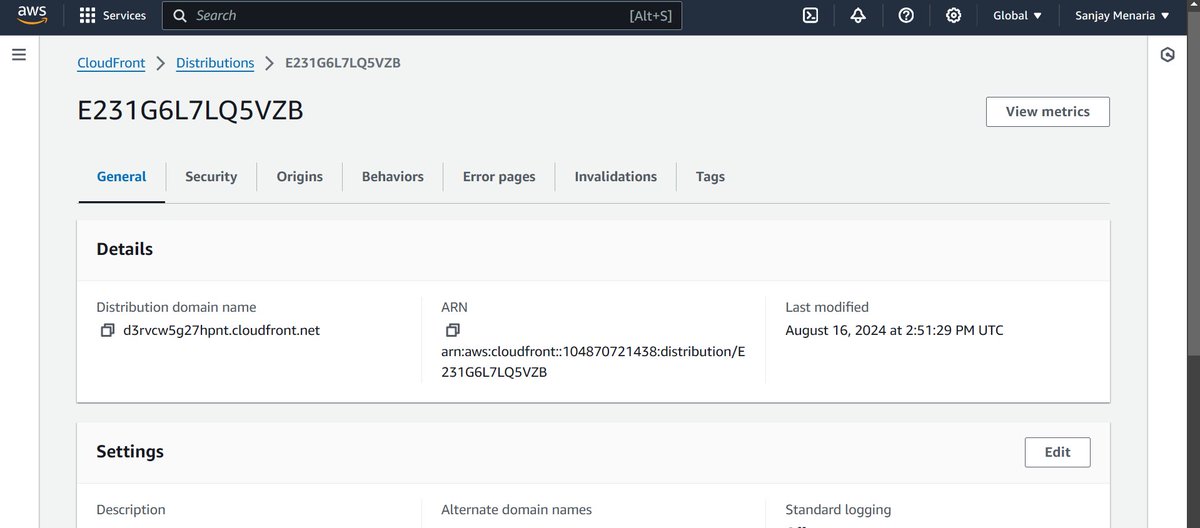
Task: Switch to the Security tab
Action: coord(211,177)
